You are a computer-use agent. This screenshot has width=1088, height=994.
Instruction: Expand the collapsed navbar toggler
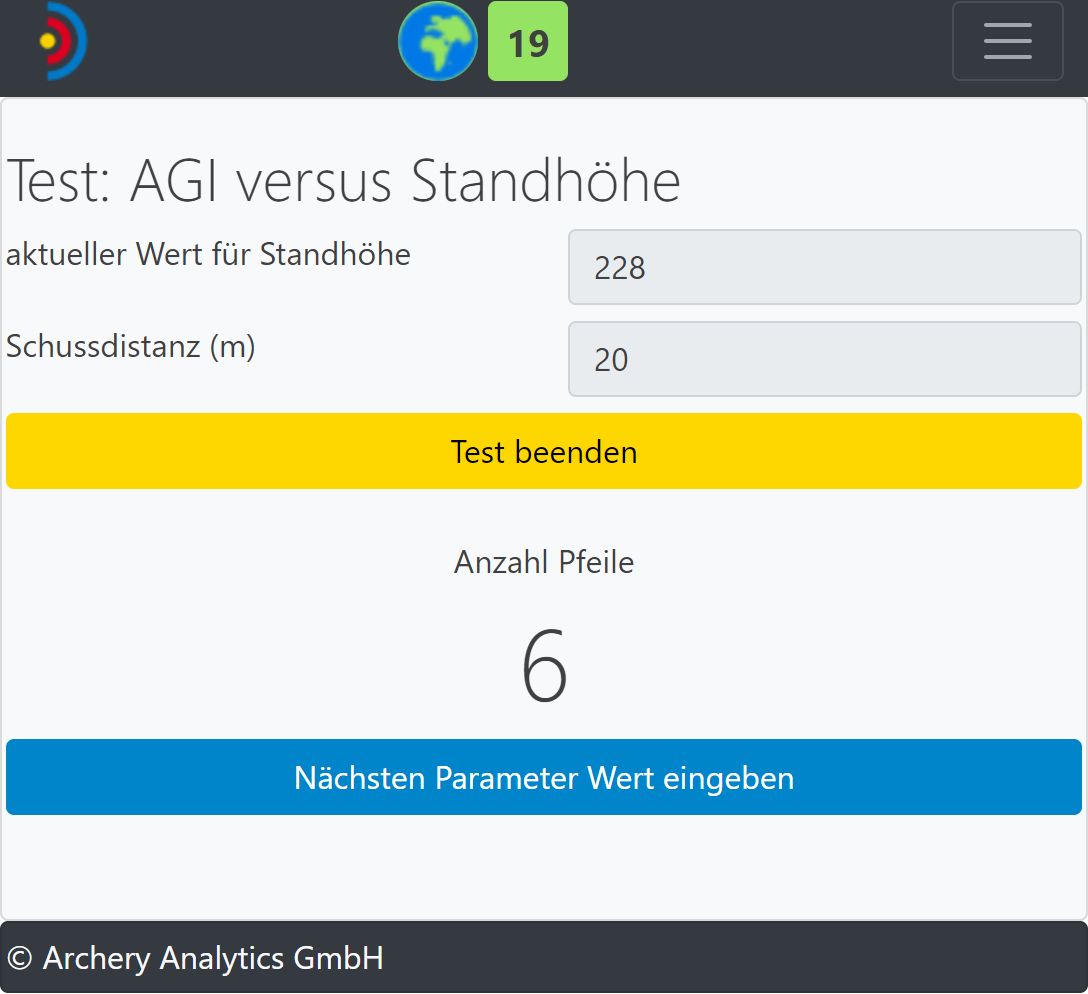tap(1007, 42)
